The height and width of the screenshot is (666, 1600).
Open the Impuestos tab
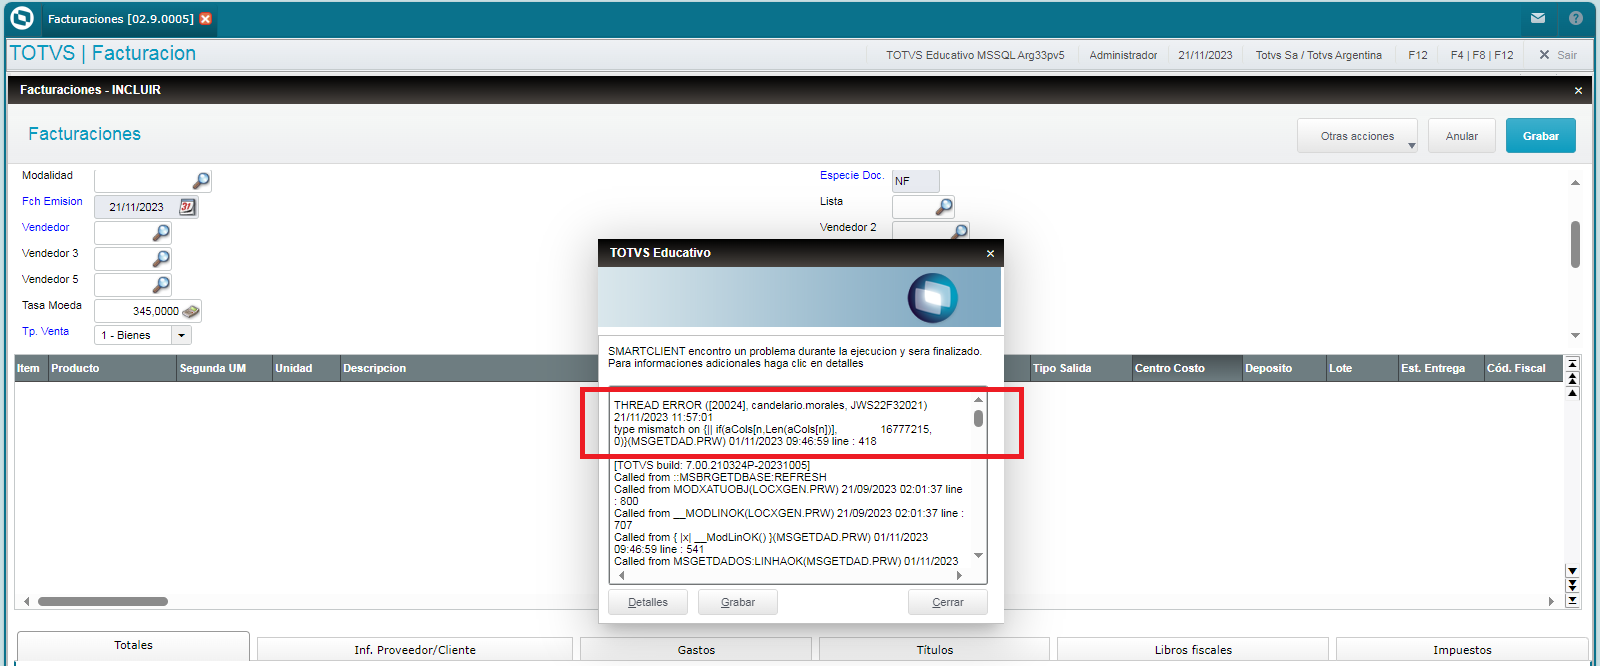[x=1462, y=650]
